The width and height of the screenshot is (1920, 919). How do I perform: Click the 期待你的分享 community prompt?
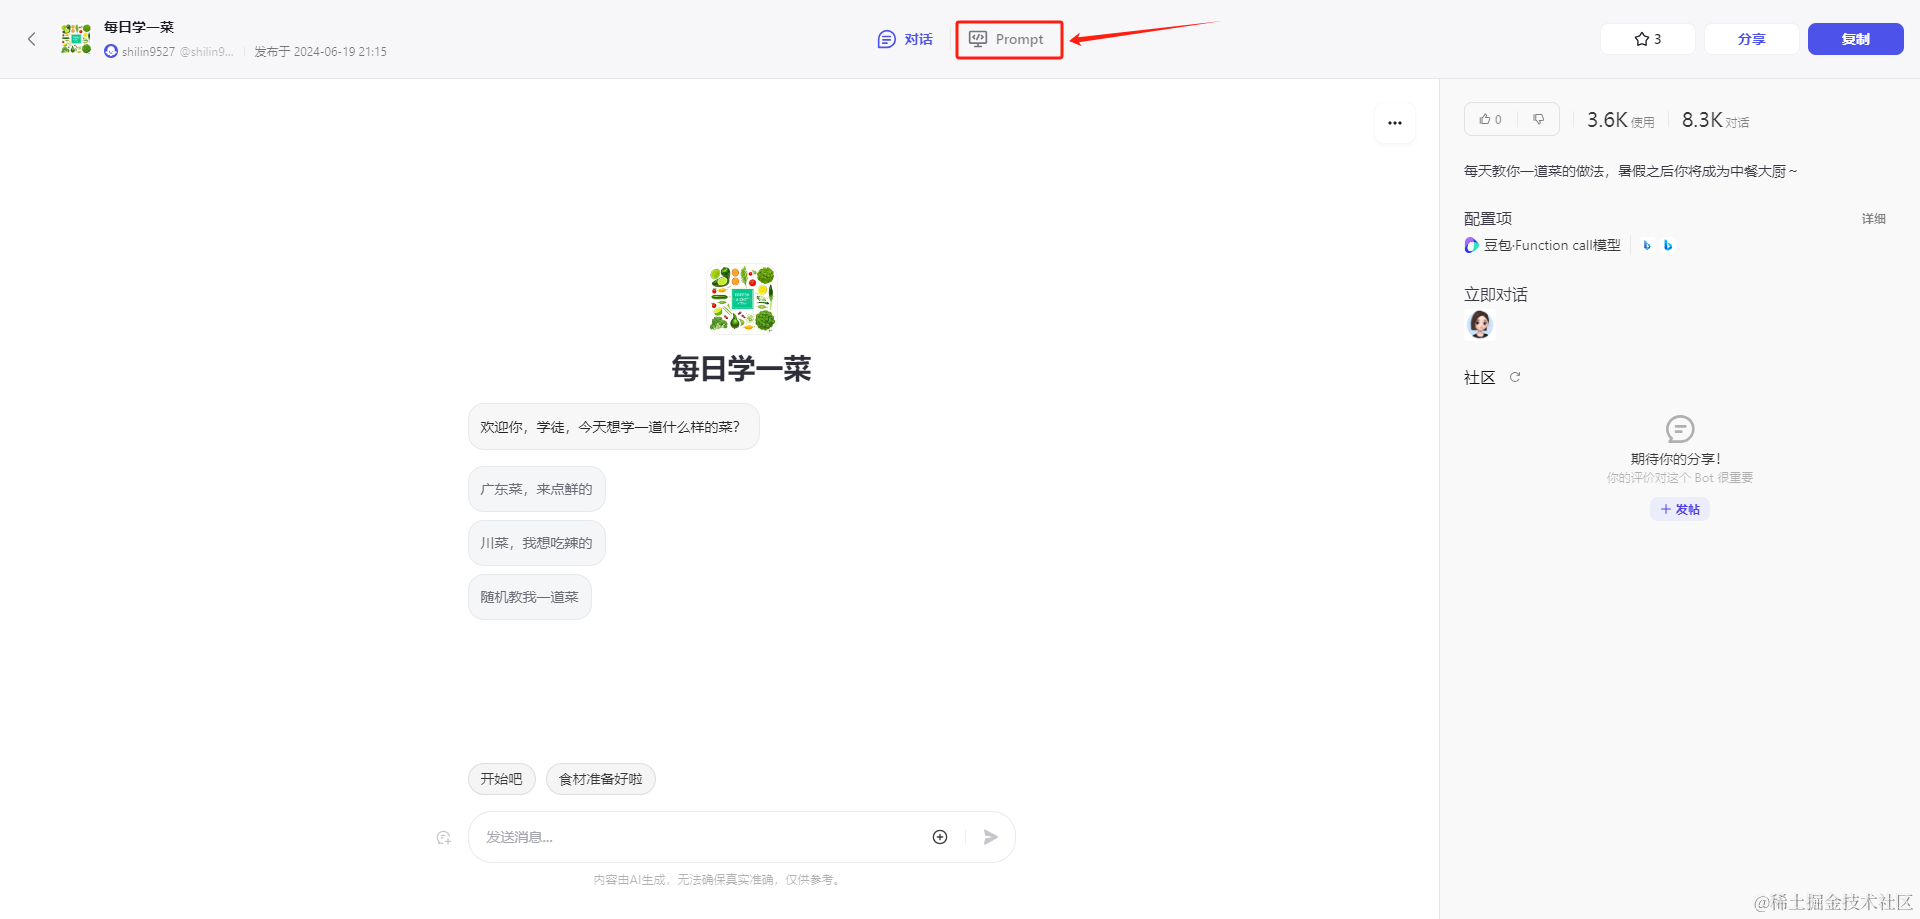[x=1676, y=459]
